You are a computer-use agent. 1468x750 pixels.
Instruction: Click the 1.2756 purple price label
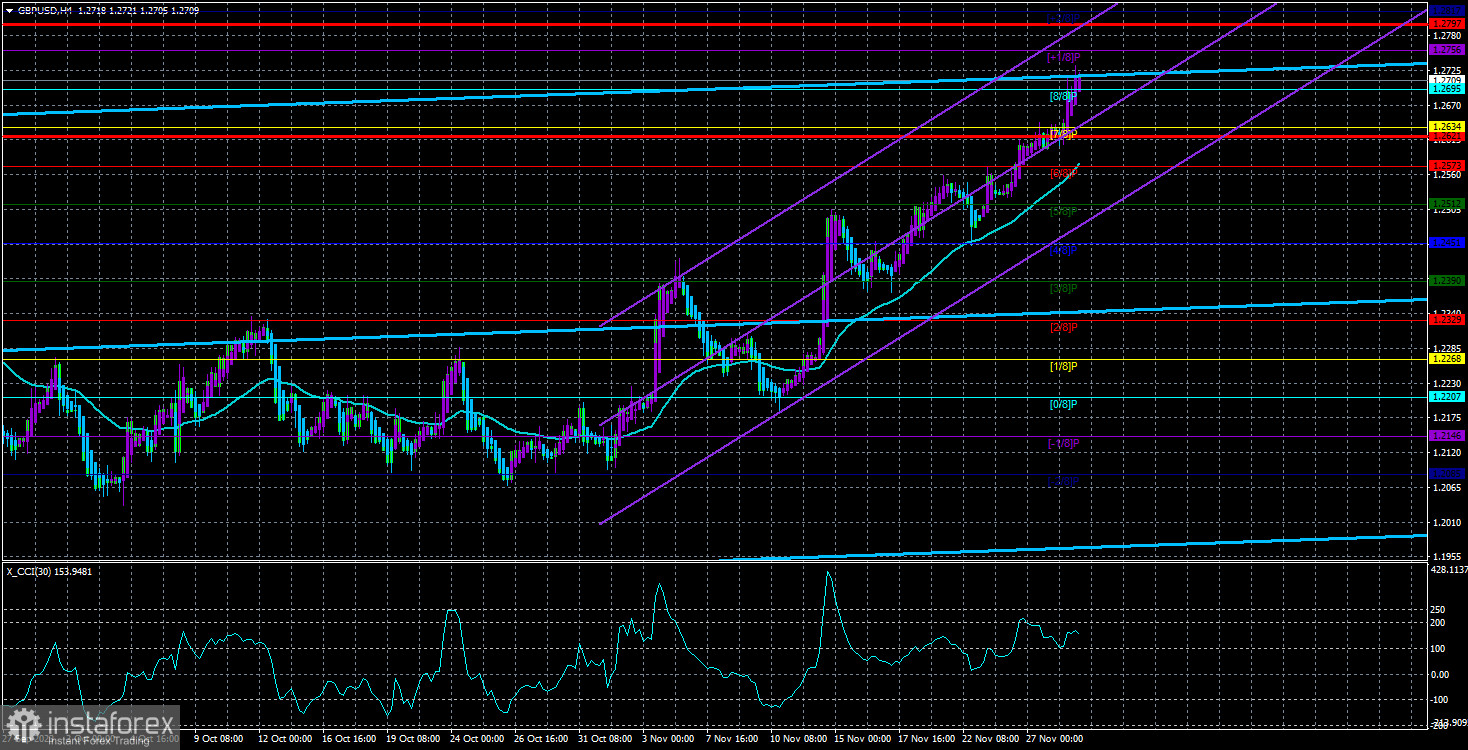(1447, 49)
